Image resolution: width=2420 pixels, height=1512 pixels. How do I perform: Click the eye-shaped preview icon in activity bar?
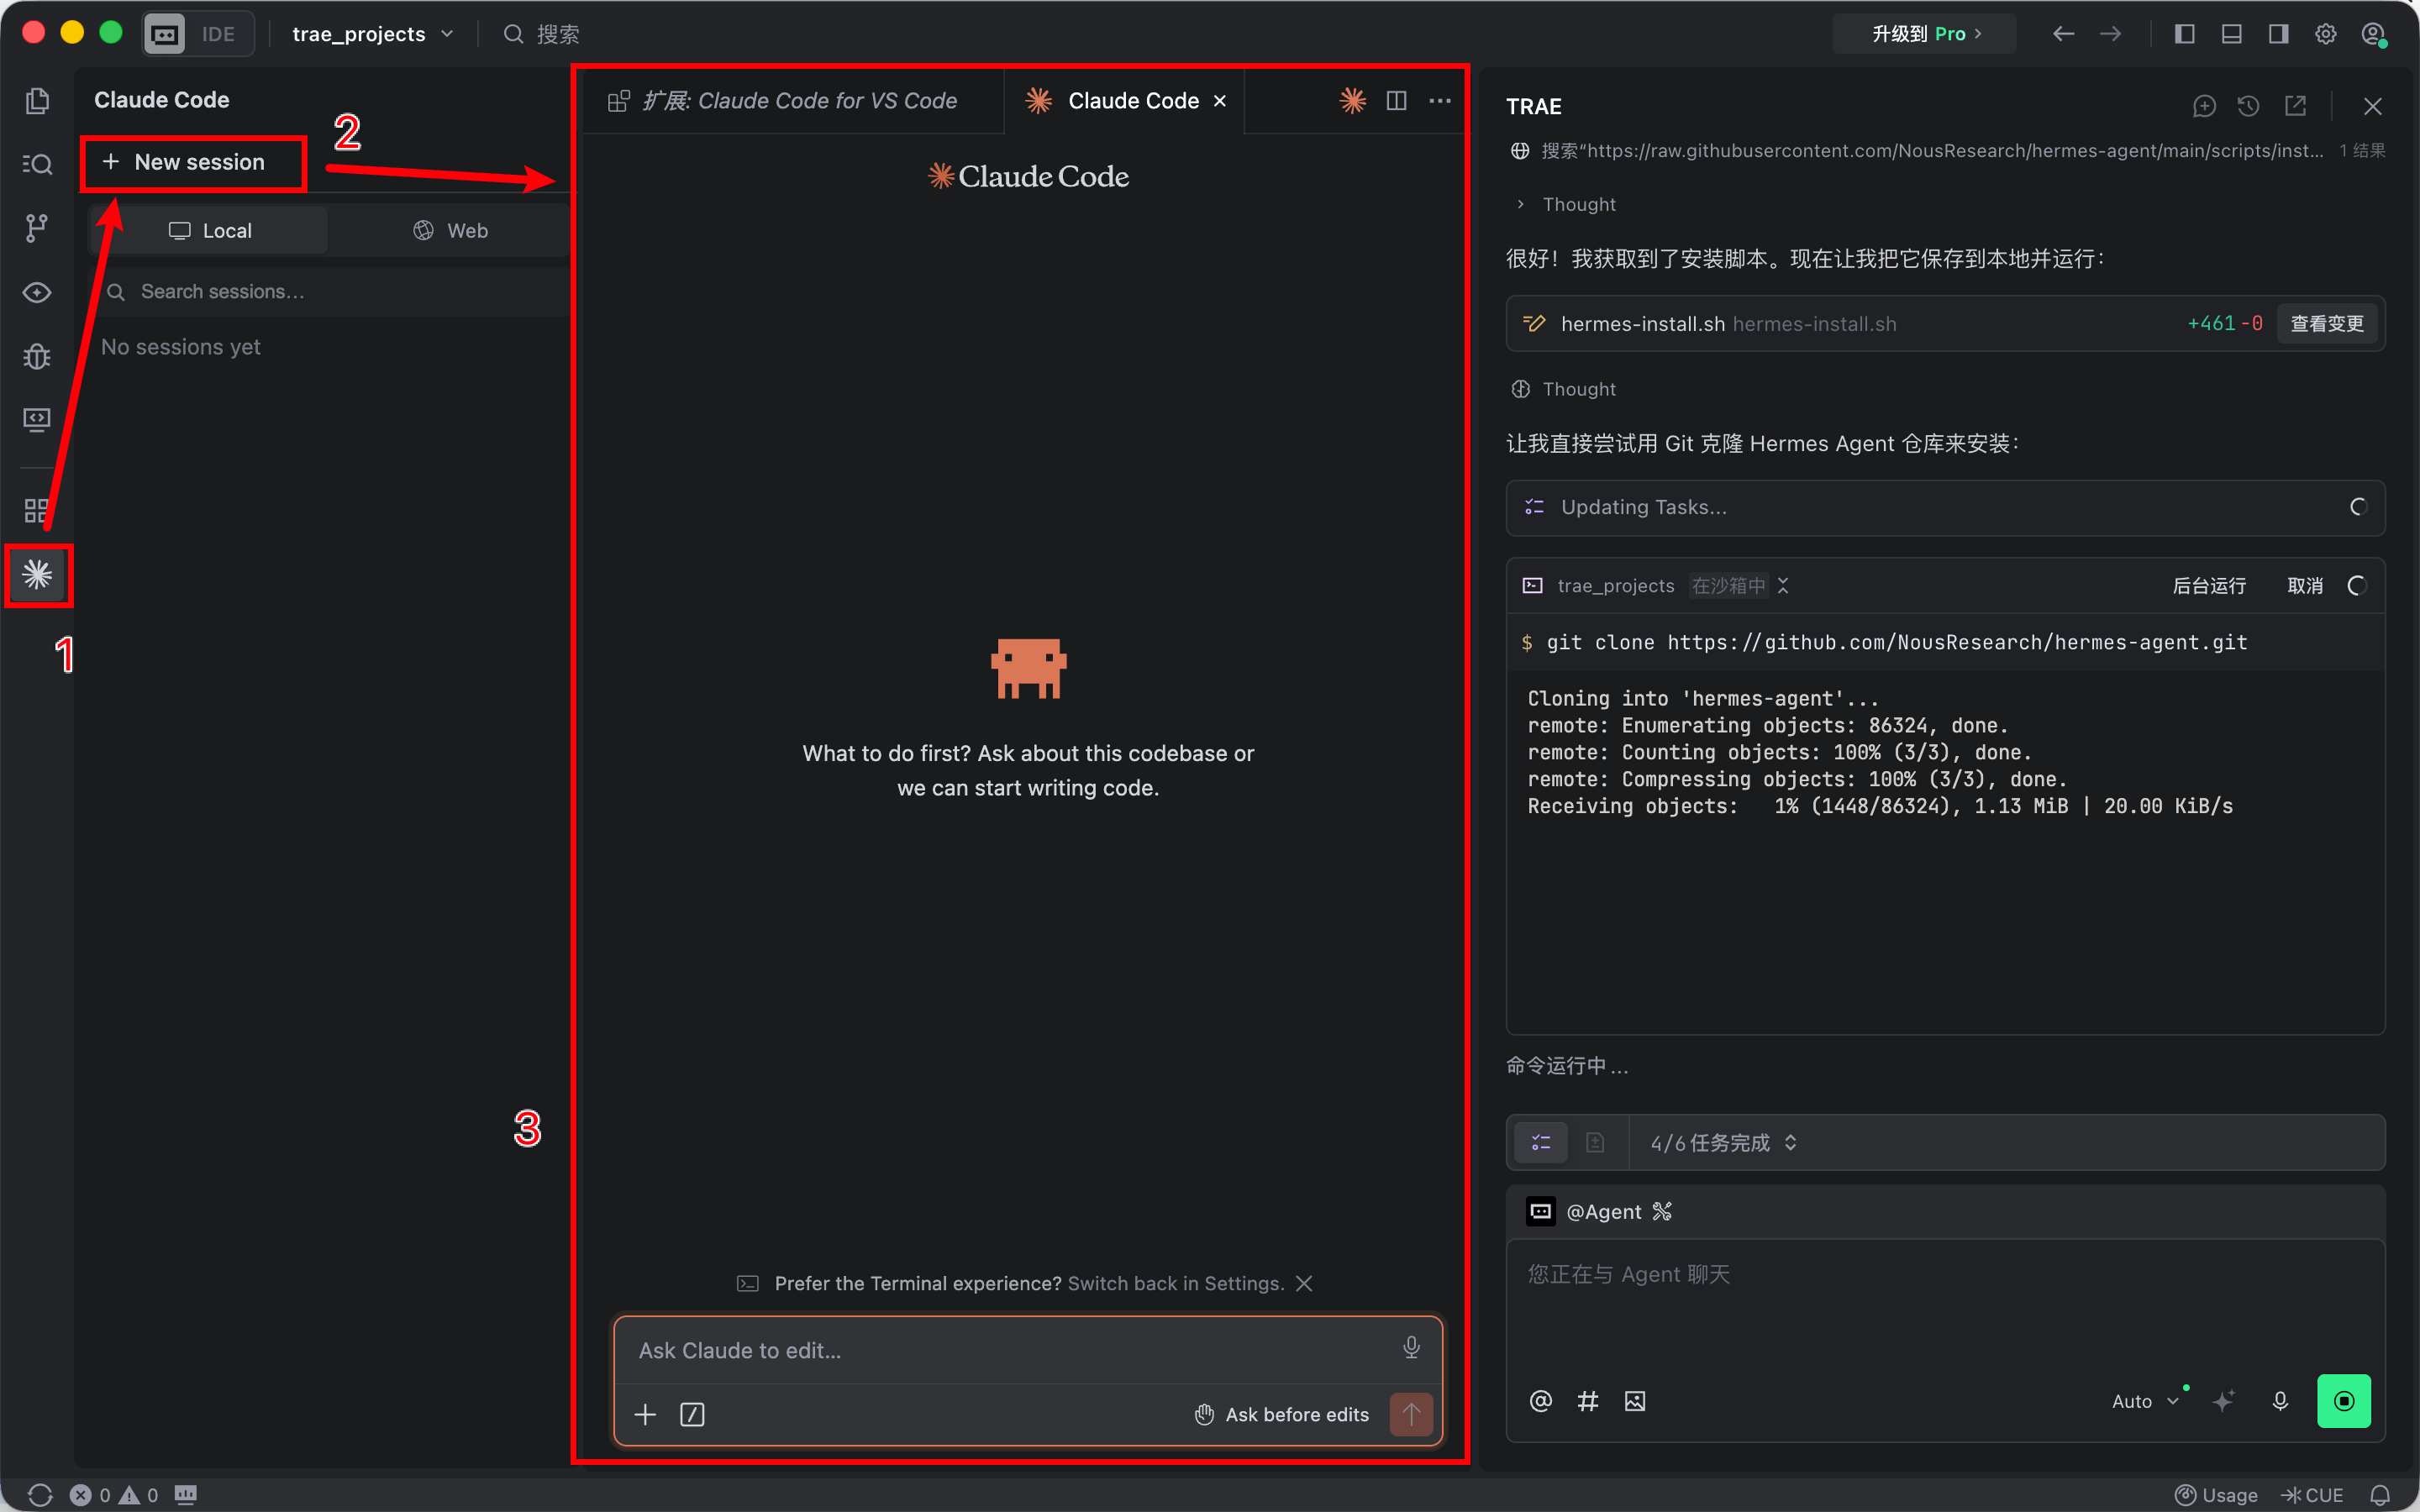click(x=37, y=292)
